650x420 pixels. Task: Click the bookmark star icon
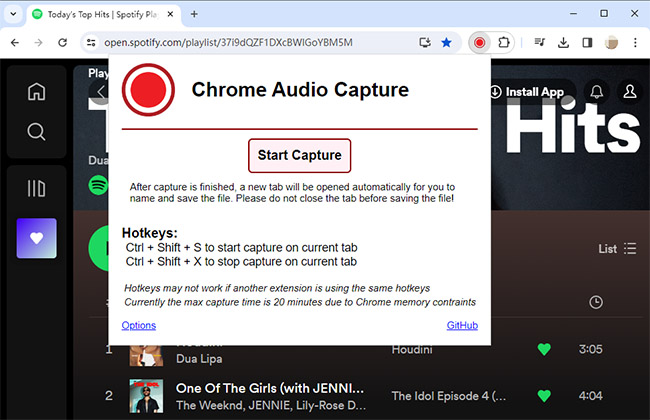coord(446,42)
